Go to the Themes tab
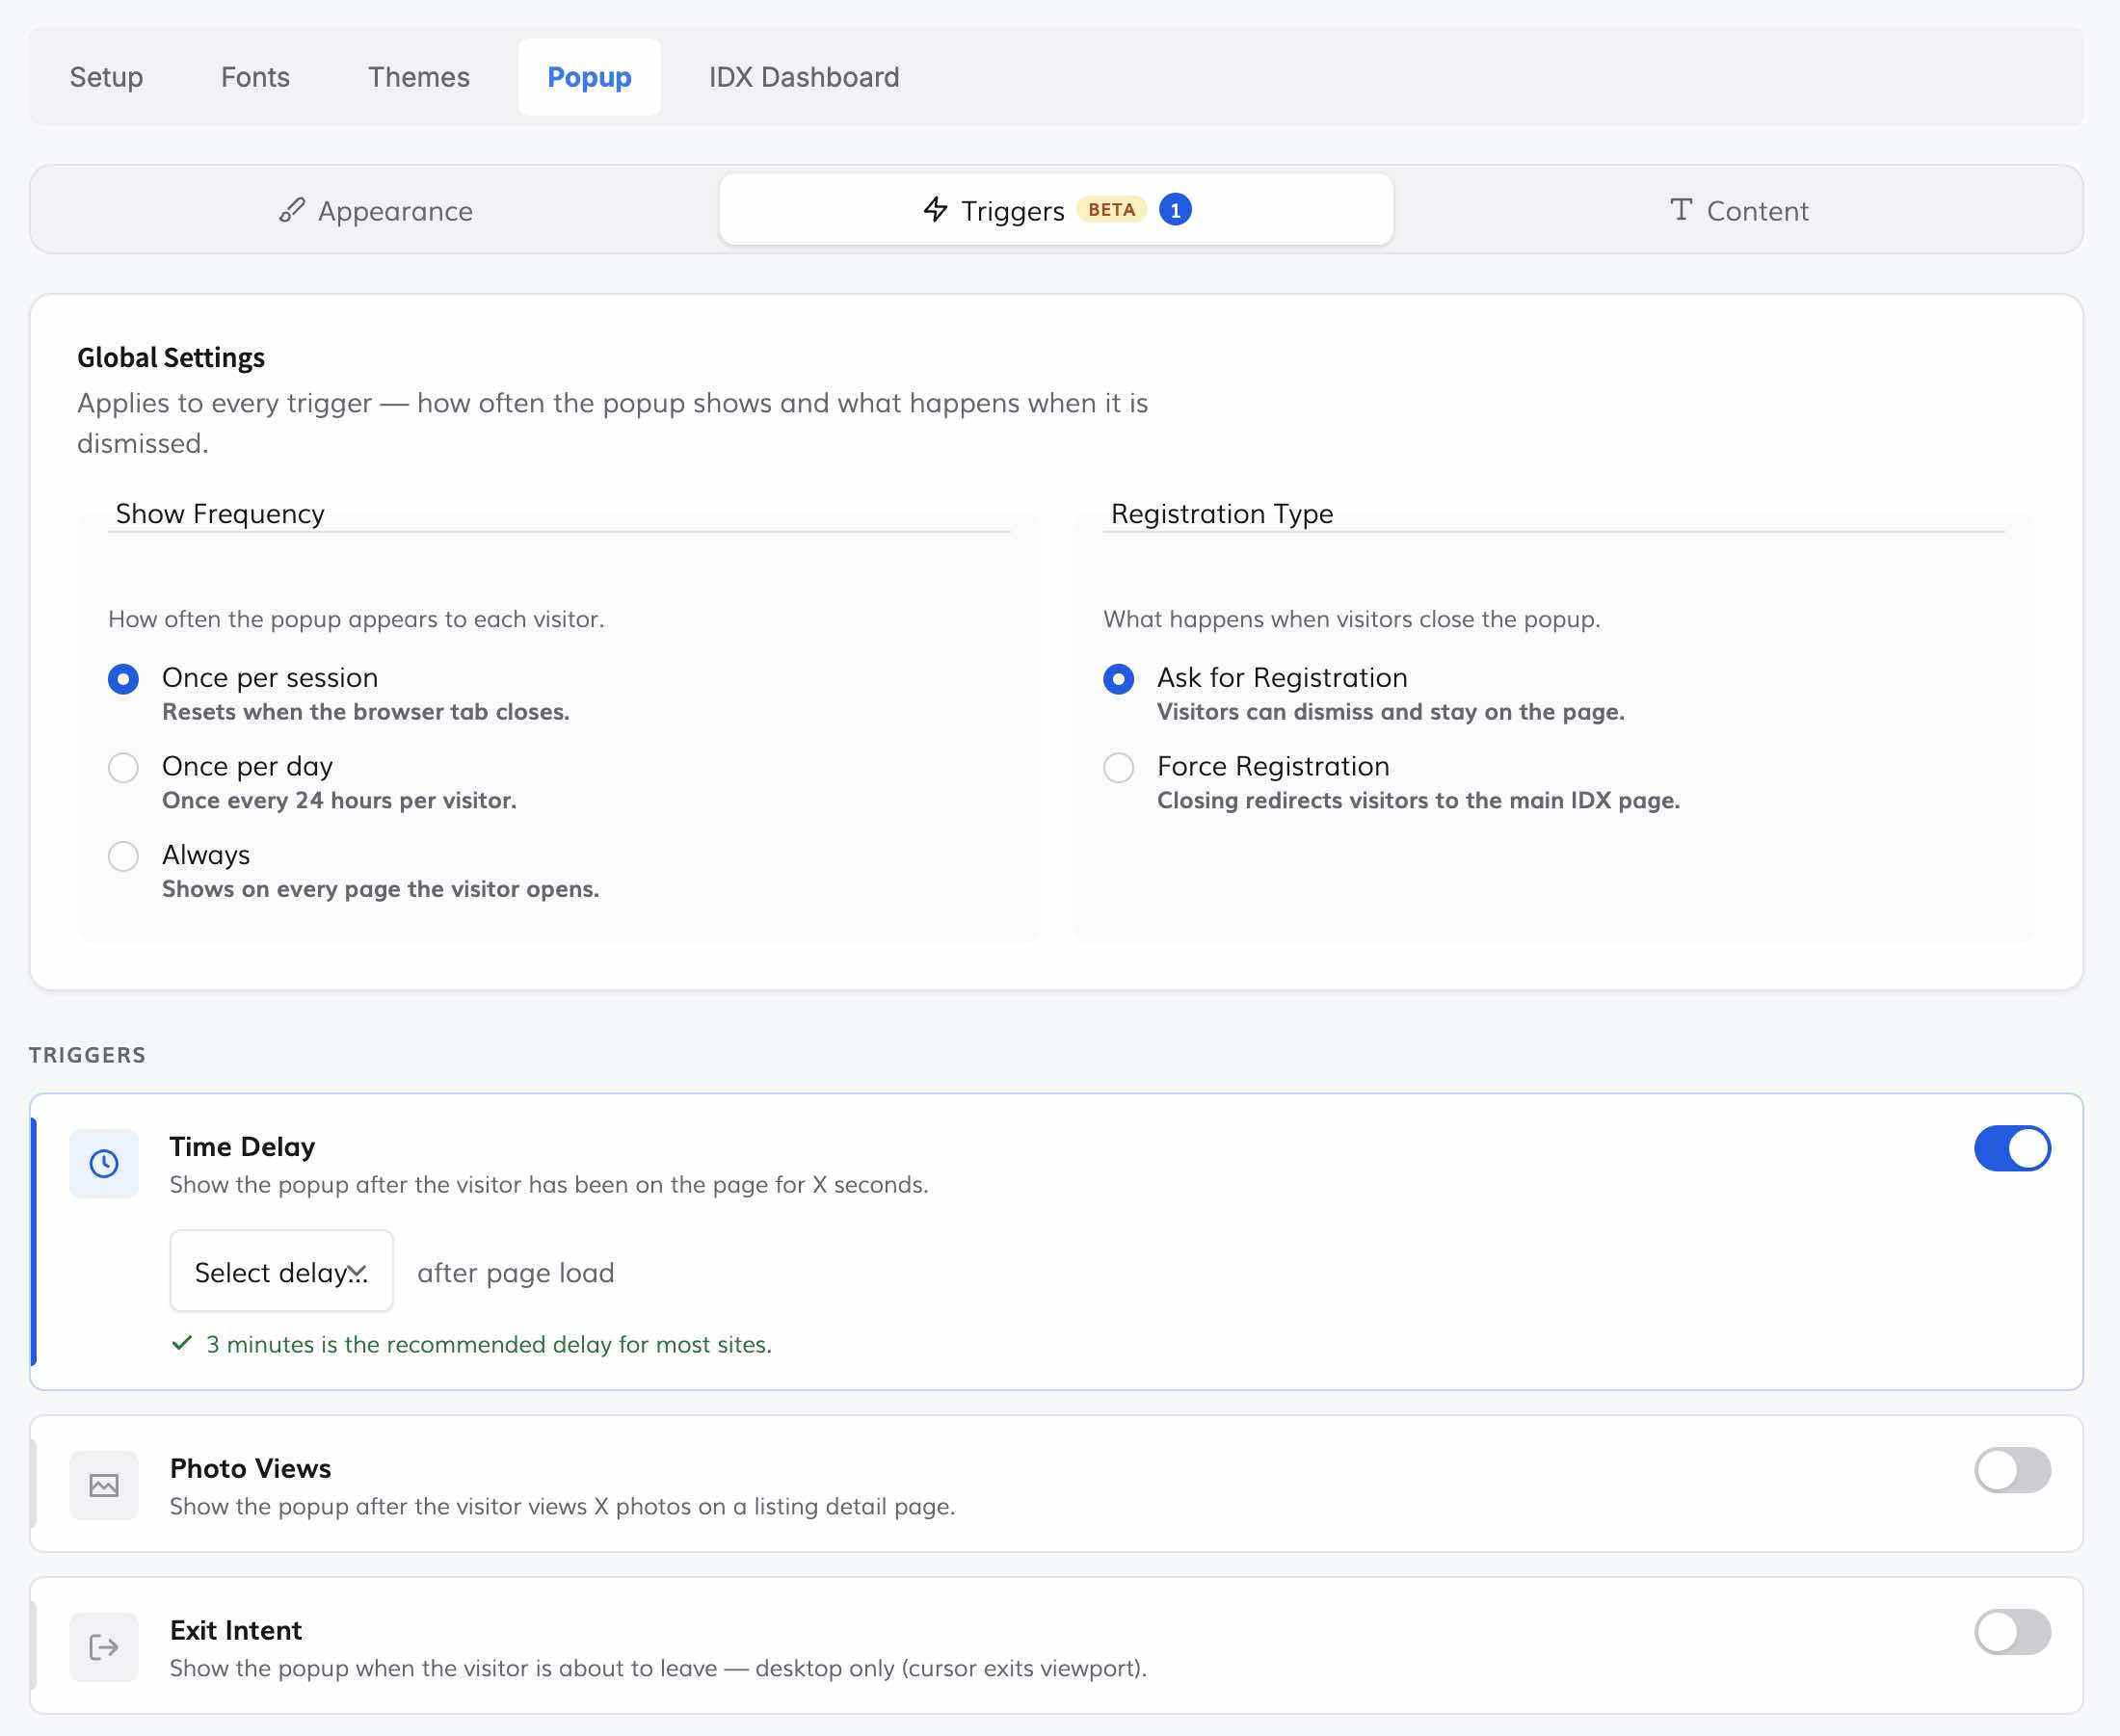This screenshot has height=1736, width=2120. click(x=418, y=77)
